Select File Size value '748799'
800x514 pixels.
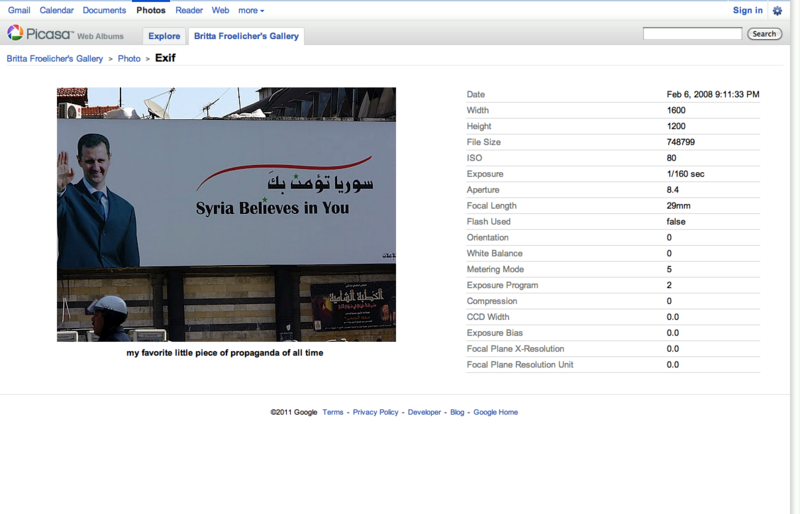click(x=681, y=142)
